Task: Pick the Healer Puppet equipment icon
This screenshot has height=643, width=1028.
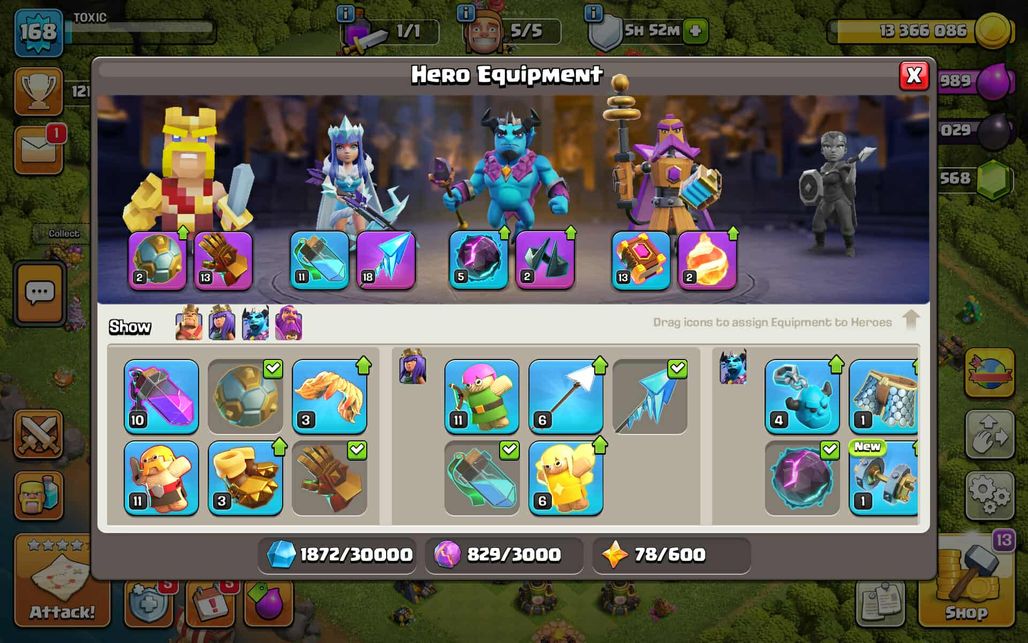Action: point(566,477)
